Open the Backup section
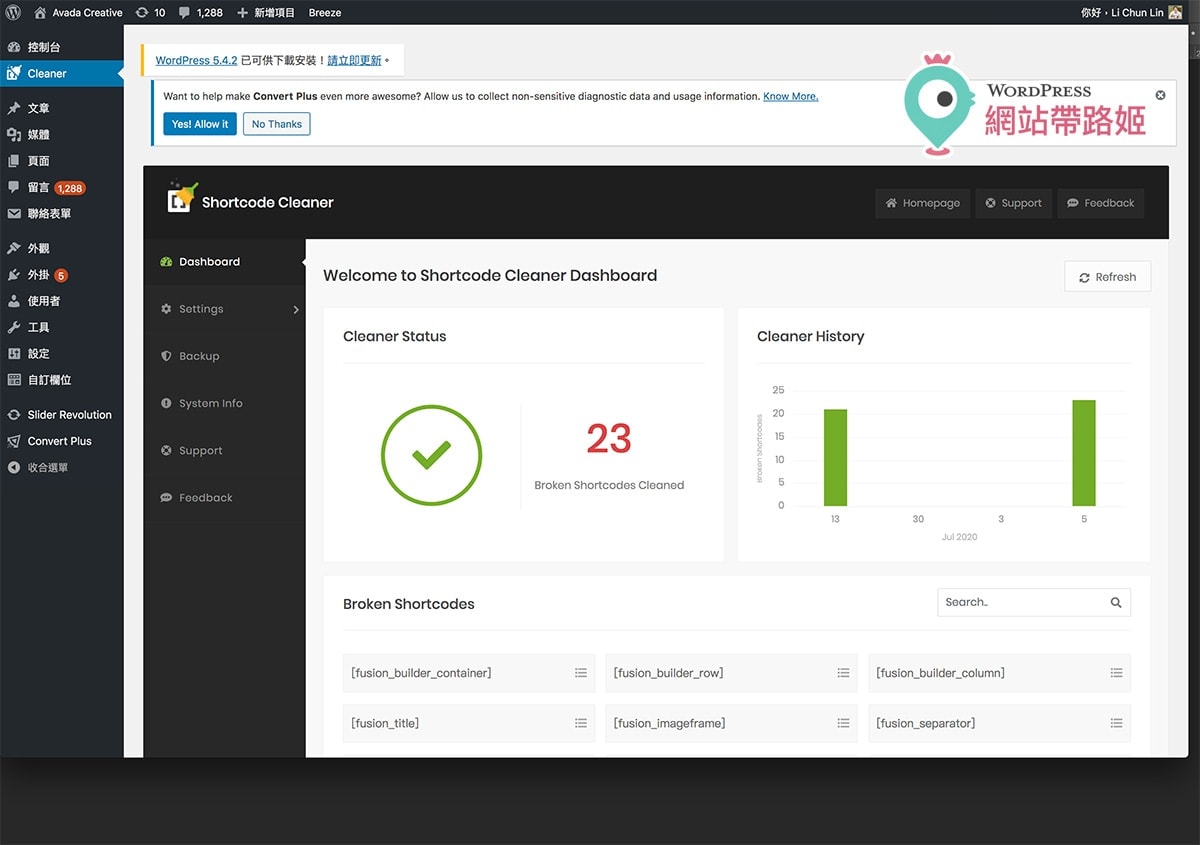 pyautogui.click(x=224, y=356)
